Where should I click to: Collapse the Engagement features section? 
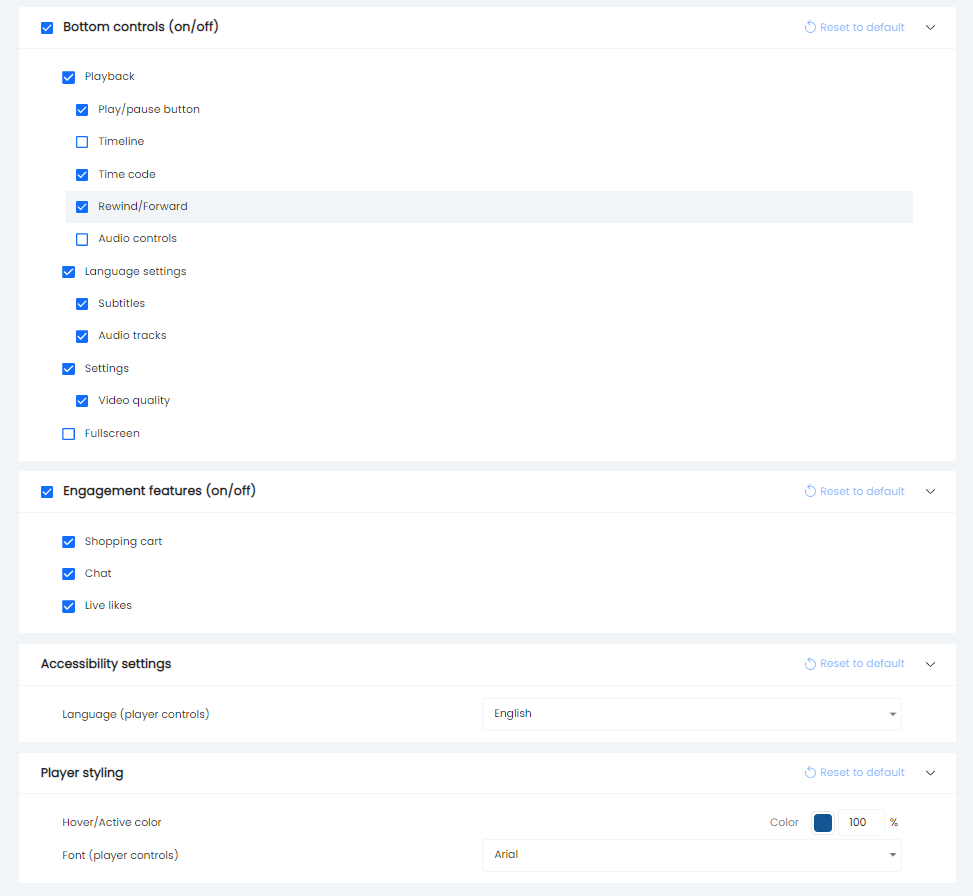click(930, 491)
